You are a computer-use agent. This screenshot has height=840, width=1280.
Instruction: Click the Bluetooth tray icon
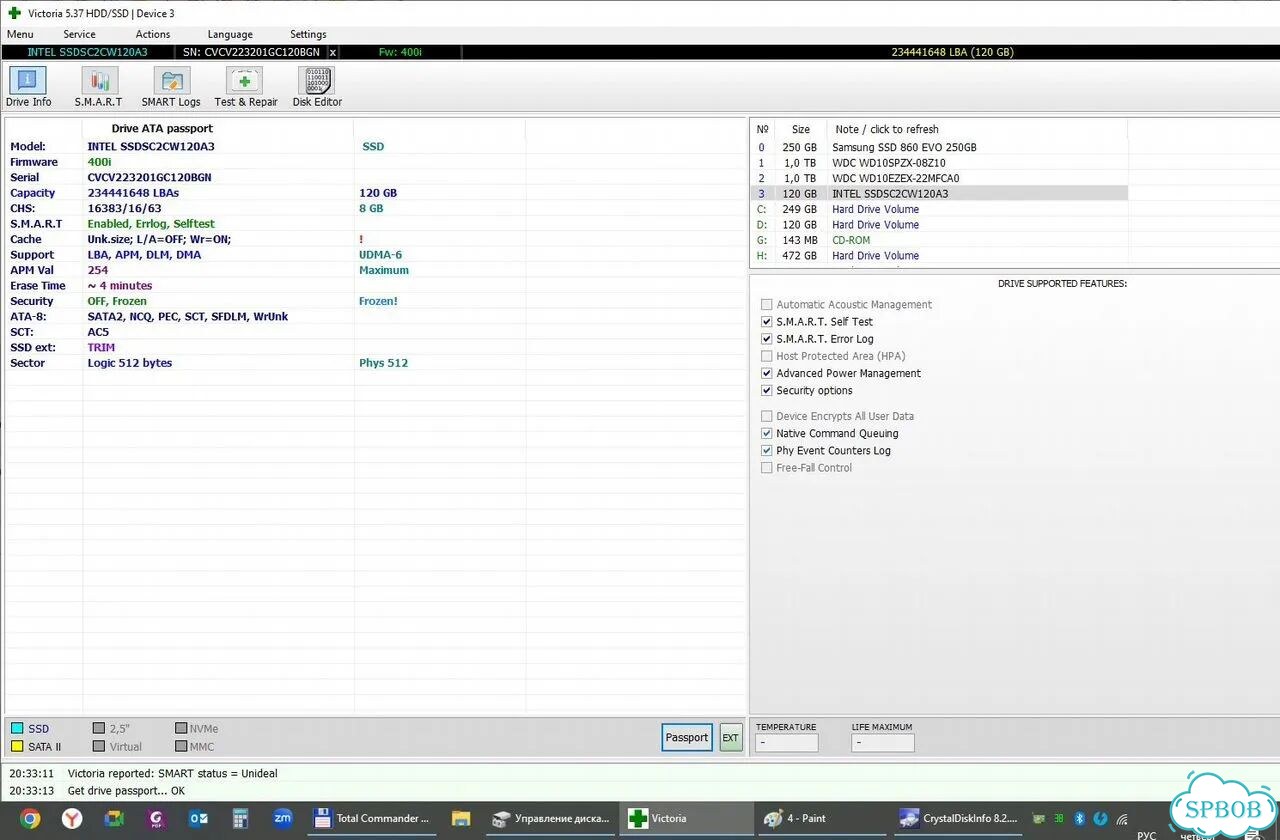1079,818
